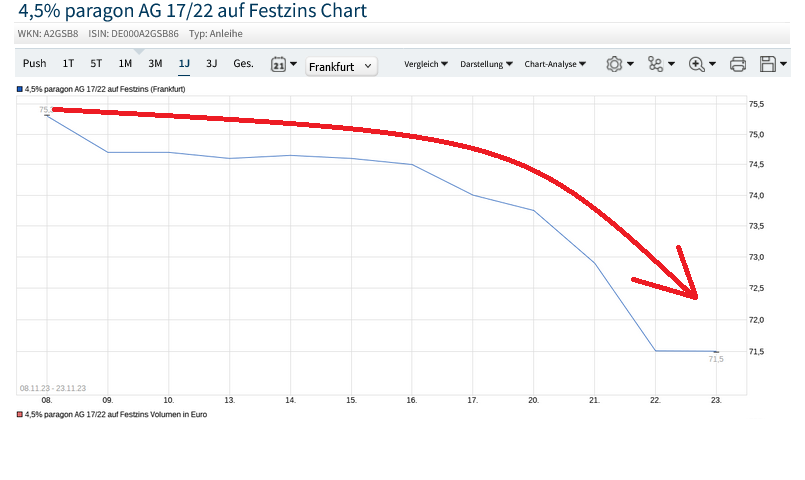Switch chart to 1T range
805x480 pixels.
point(68,63)
